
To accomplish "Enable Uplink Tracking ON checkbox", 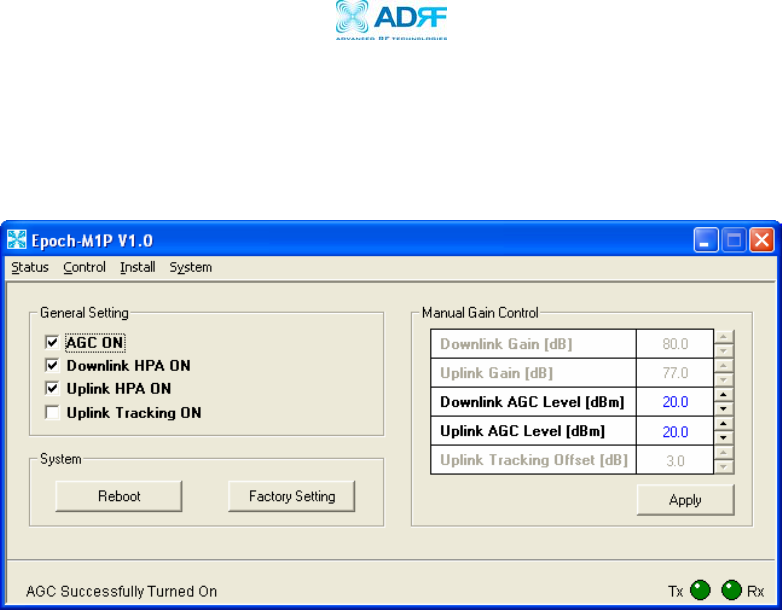I will click(52, 412).
